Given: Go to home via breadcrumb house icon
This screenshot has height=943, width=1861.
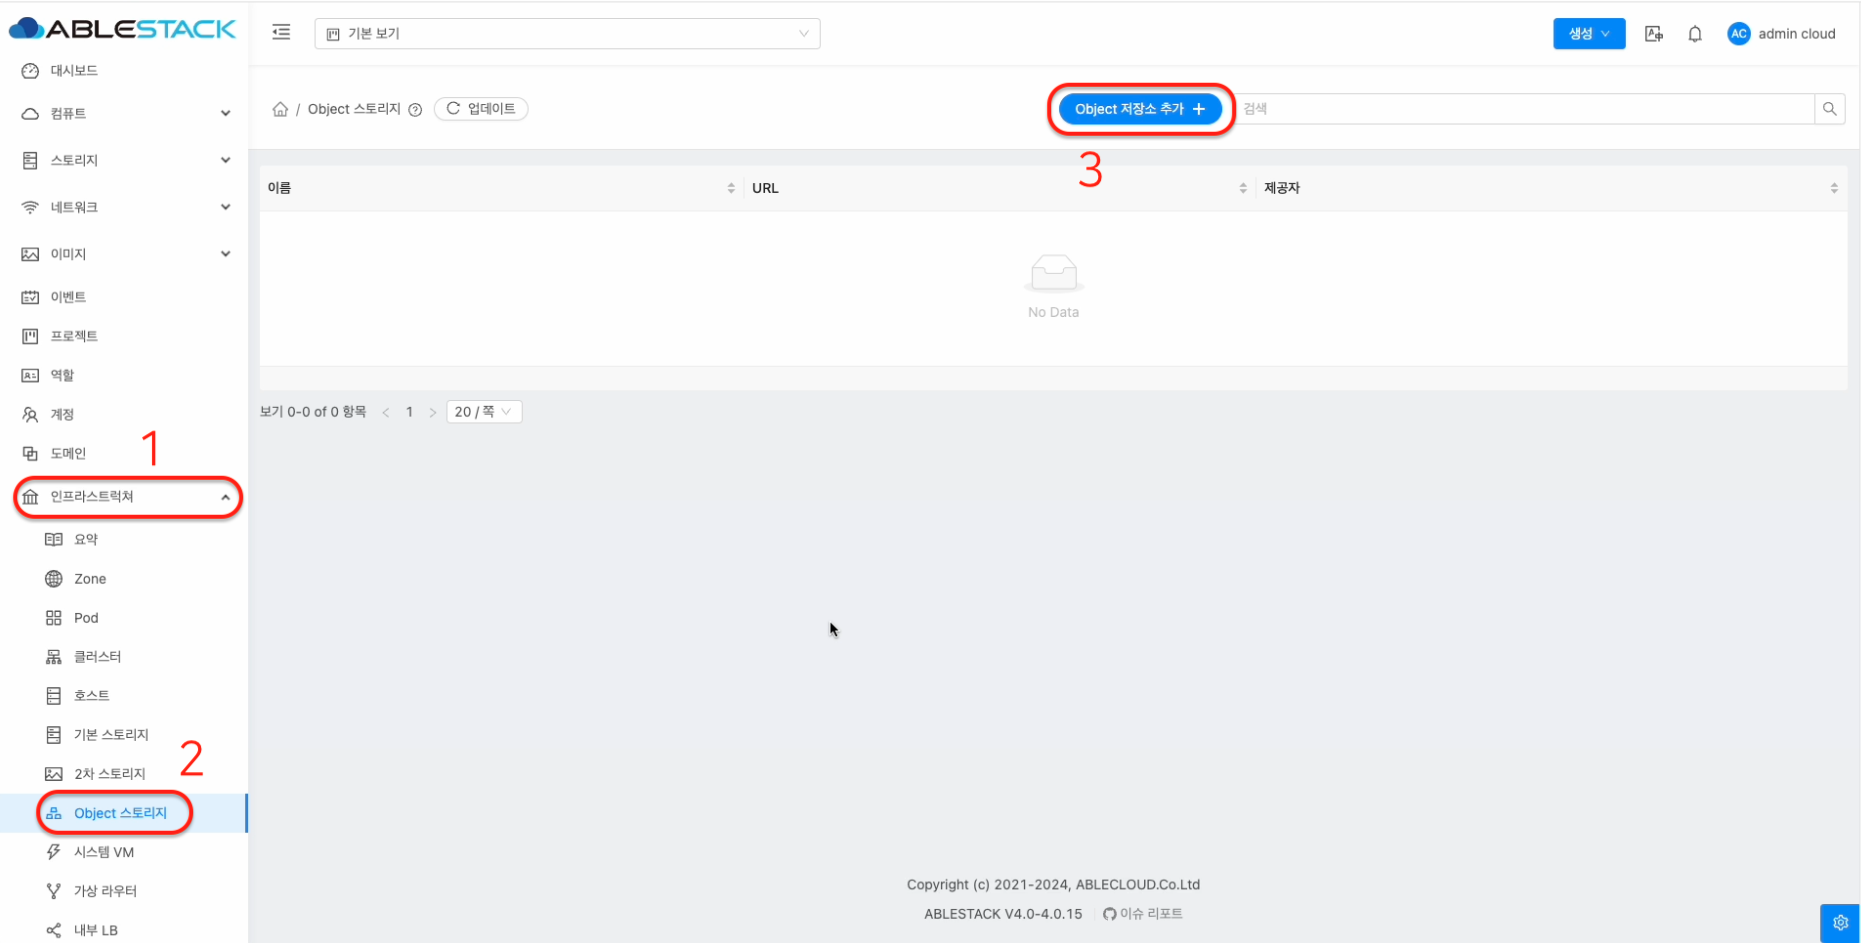Looking at the screenshot, I should click(x=280, y=109).
